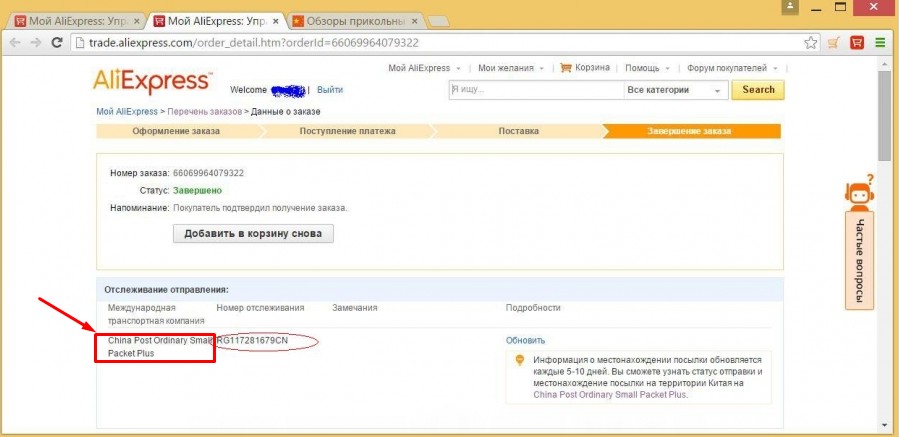Expand the Мои желания menu

510,68
